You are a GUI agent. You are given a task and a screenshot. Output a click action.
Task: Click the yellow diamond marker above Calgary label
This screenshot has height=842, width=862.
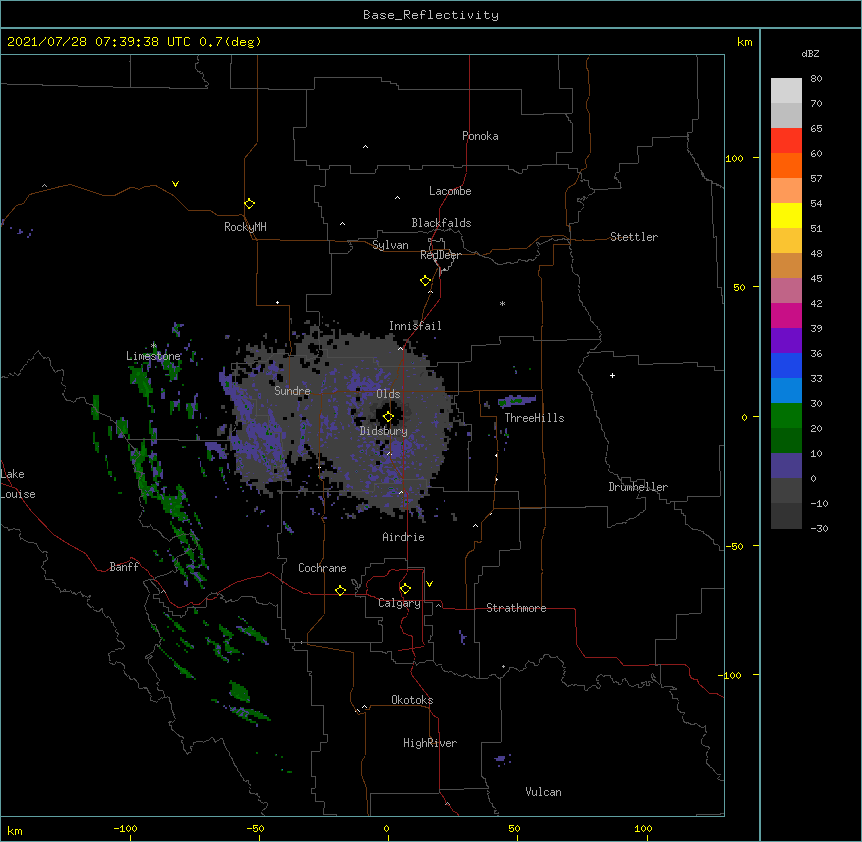(405, 589)
